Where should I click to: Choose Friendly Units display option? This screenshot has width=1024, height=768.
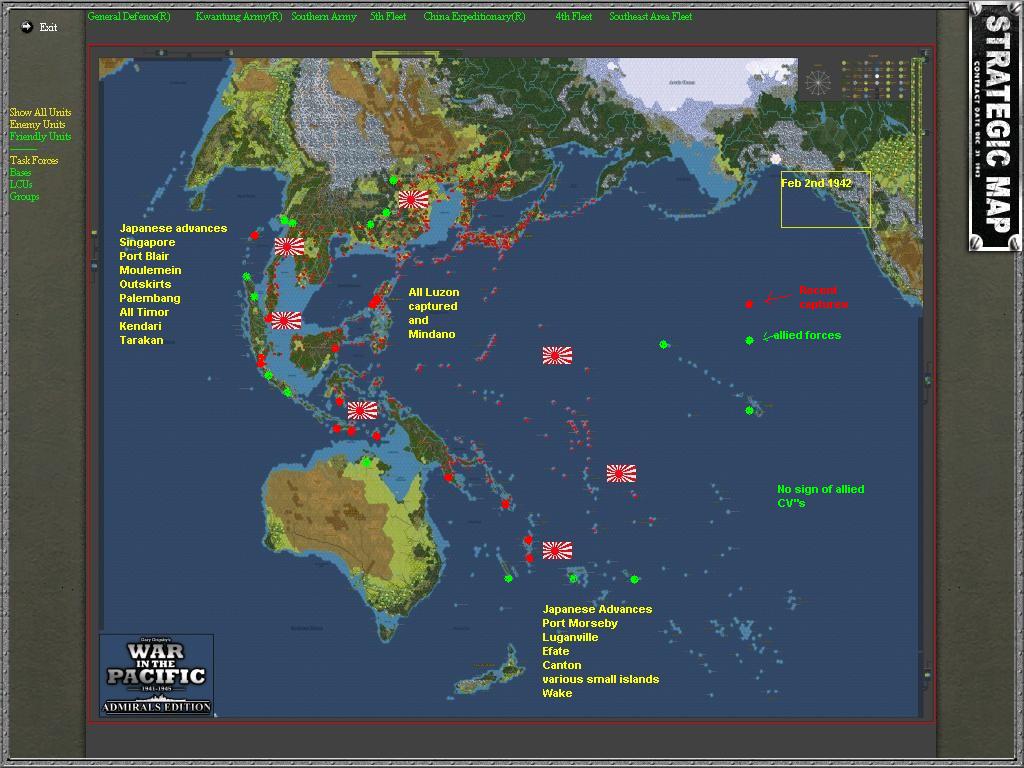click(40, 136)
